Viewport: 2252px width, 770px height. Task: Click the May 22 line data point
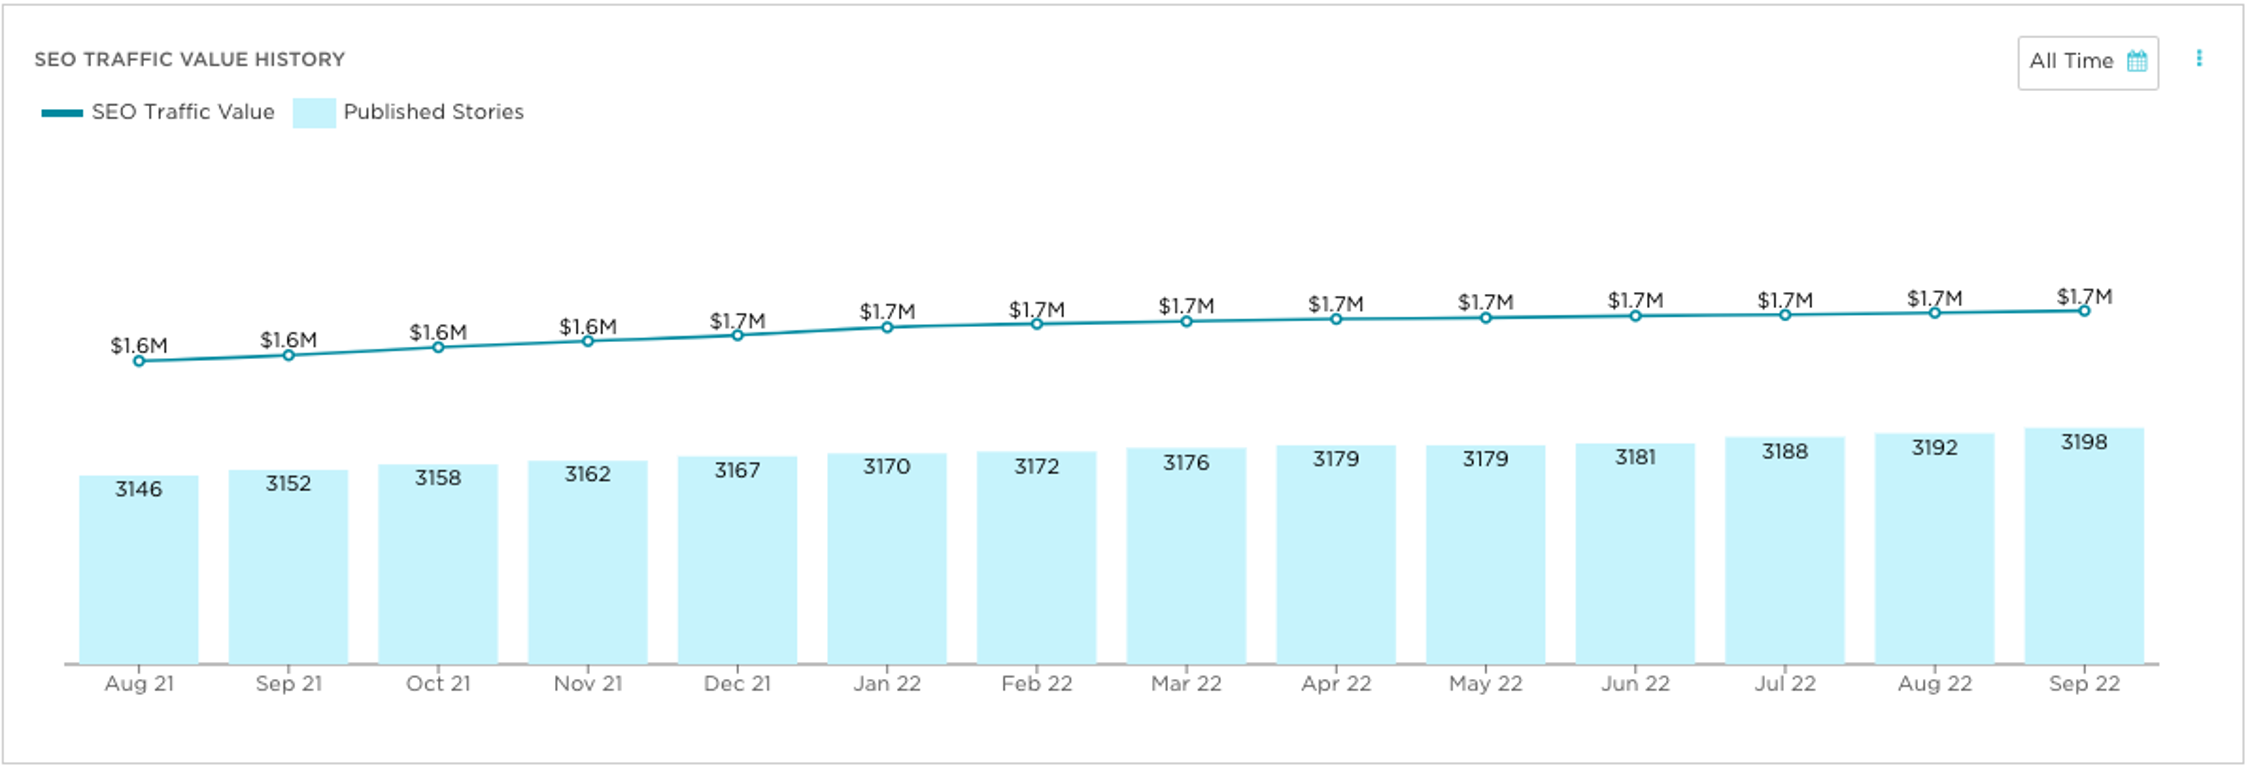point(1486,318)
